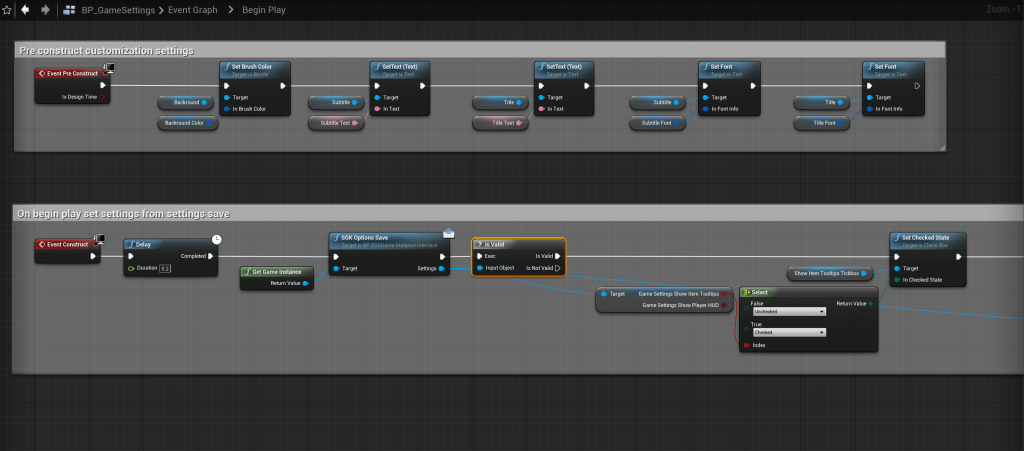Click the Backround variable node
This screenshot has width=1024, height=451.
tap(186, 102)
